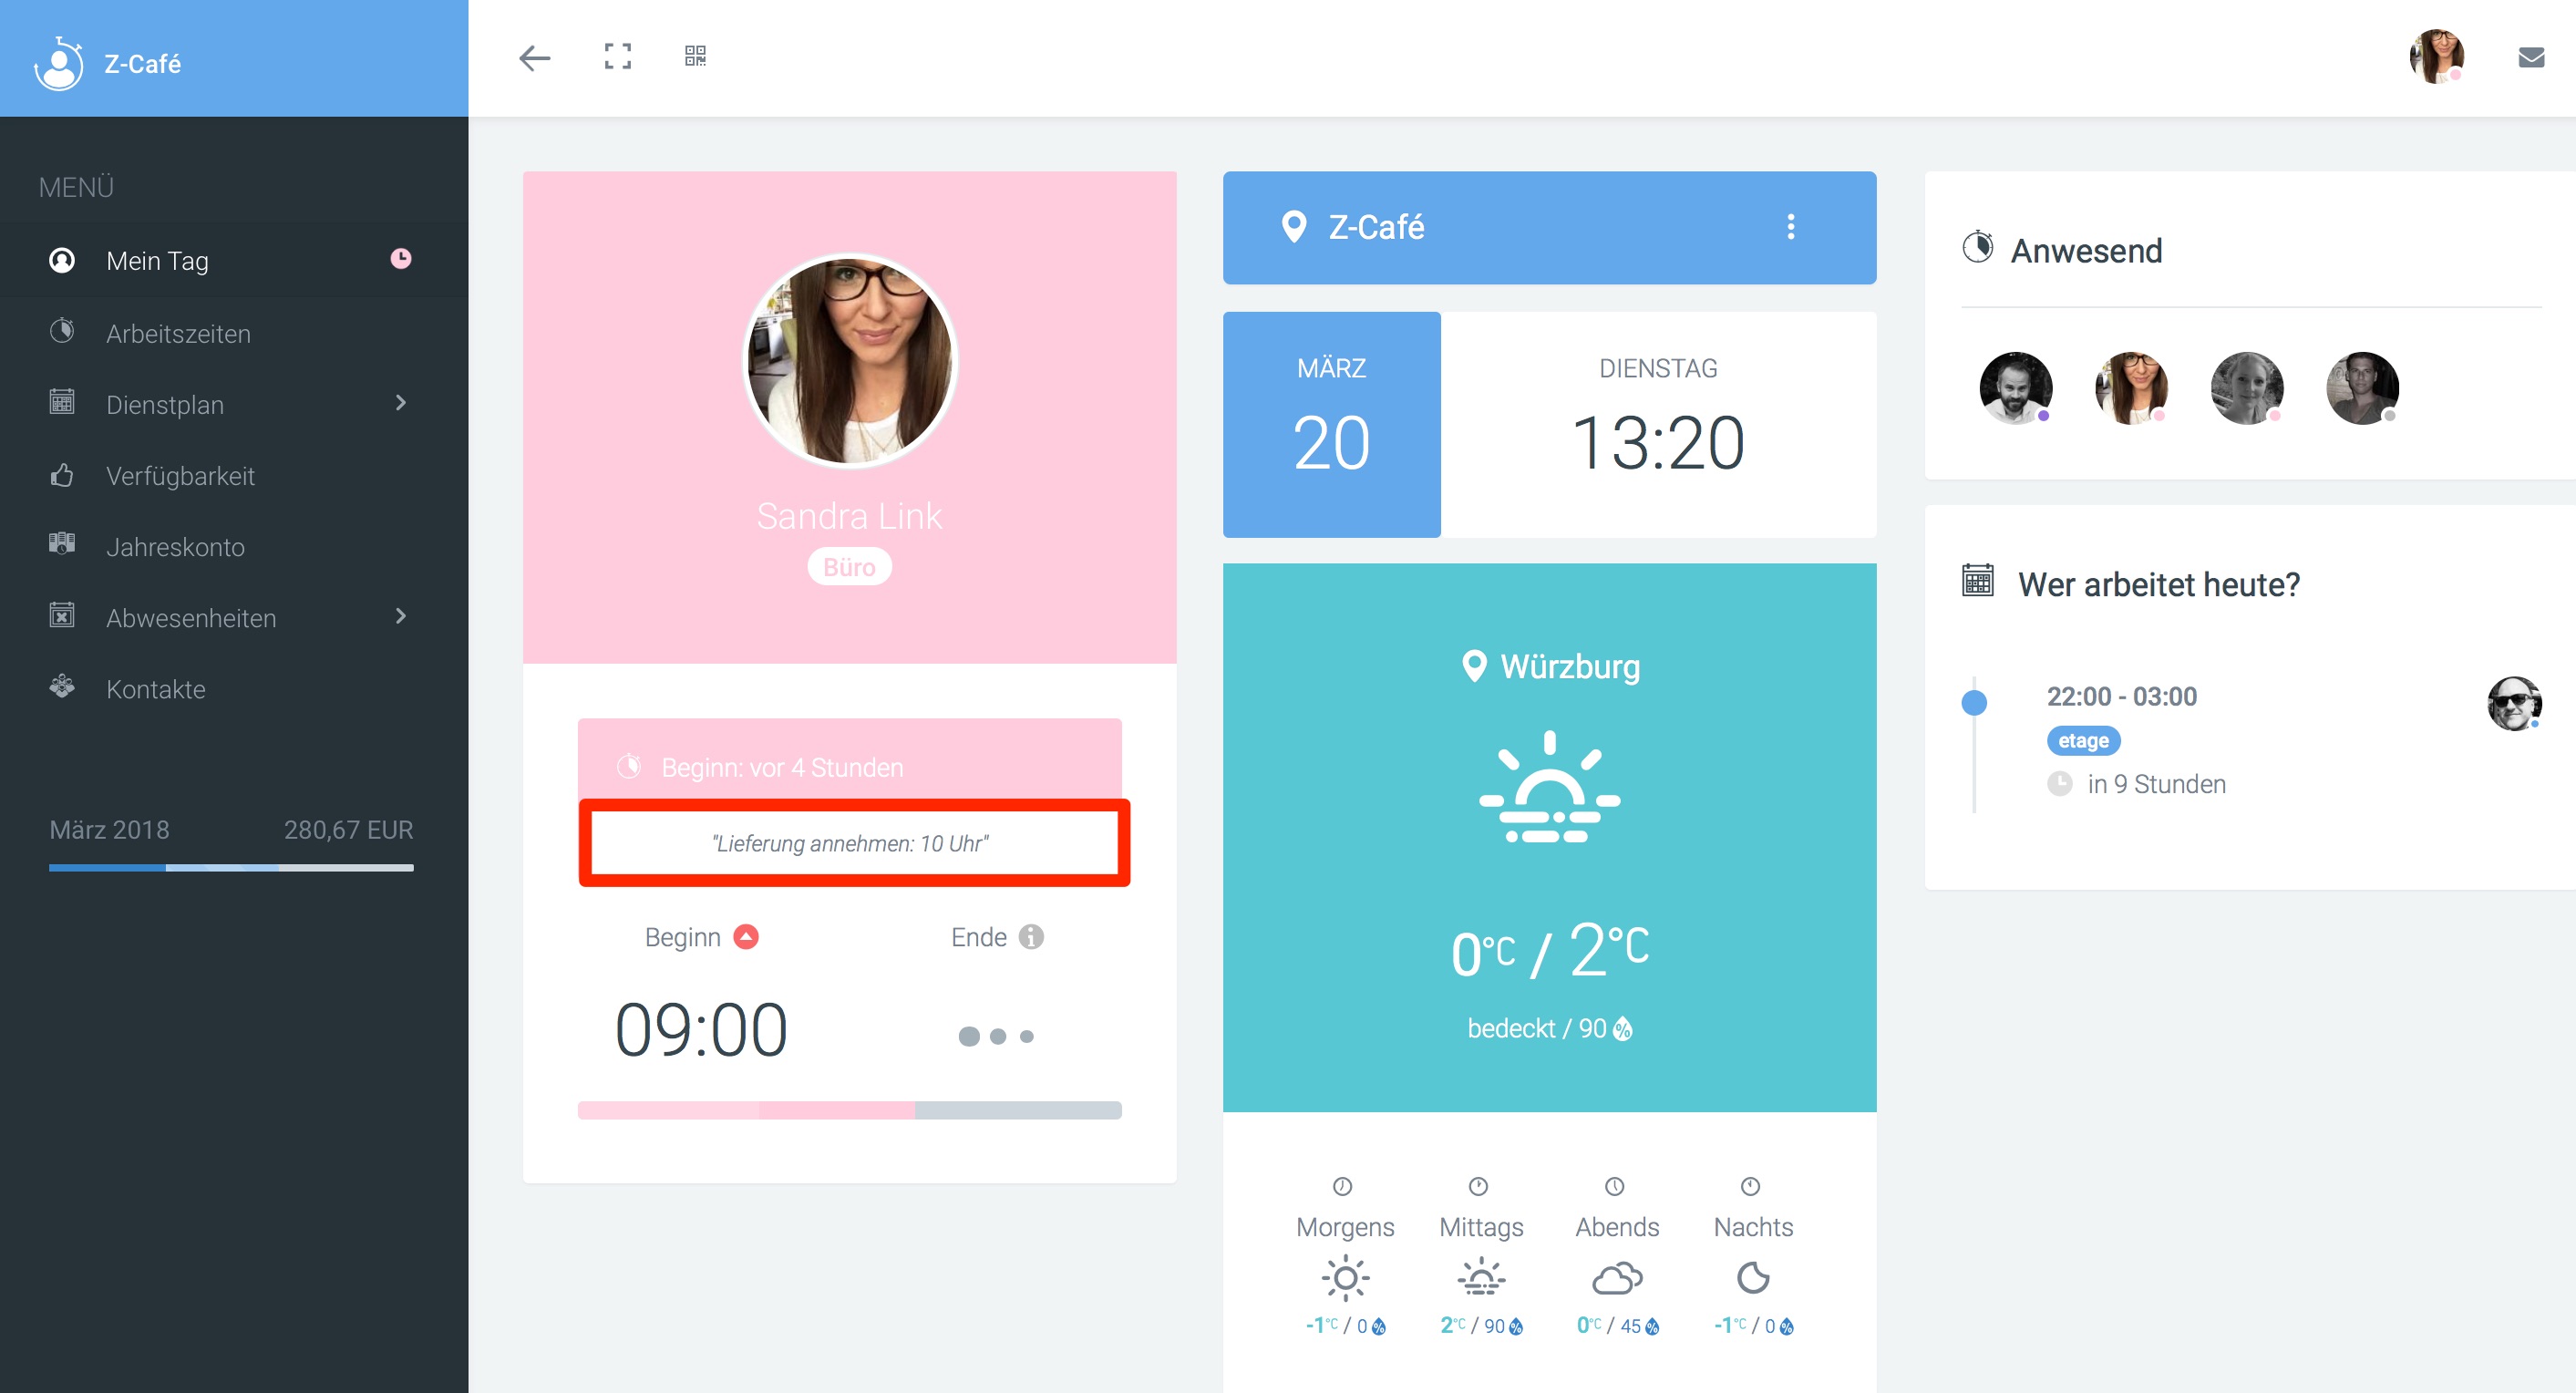Open the mail envelope icon

(2531, 58)
